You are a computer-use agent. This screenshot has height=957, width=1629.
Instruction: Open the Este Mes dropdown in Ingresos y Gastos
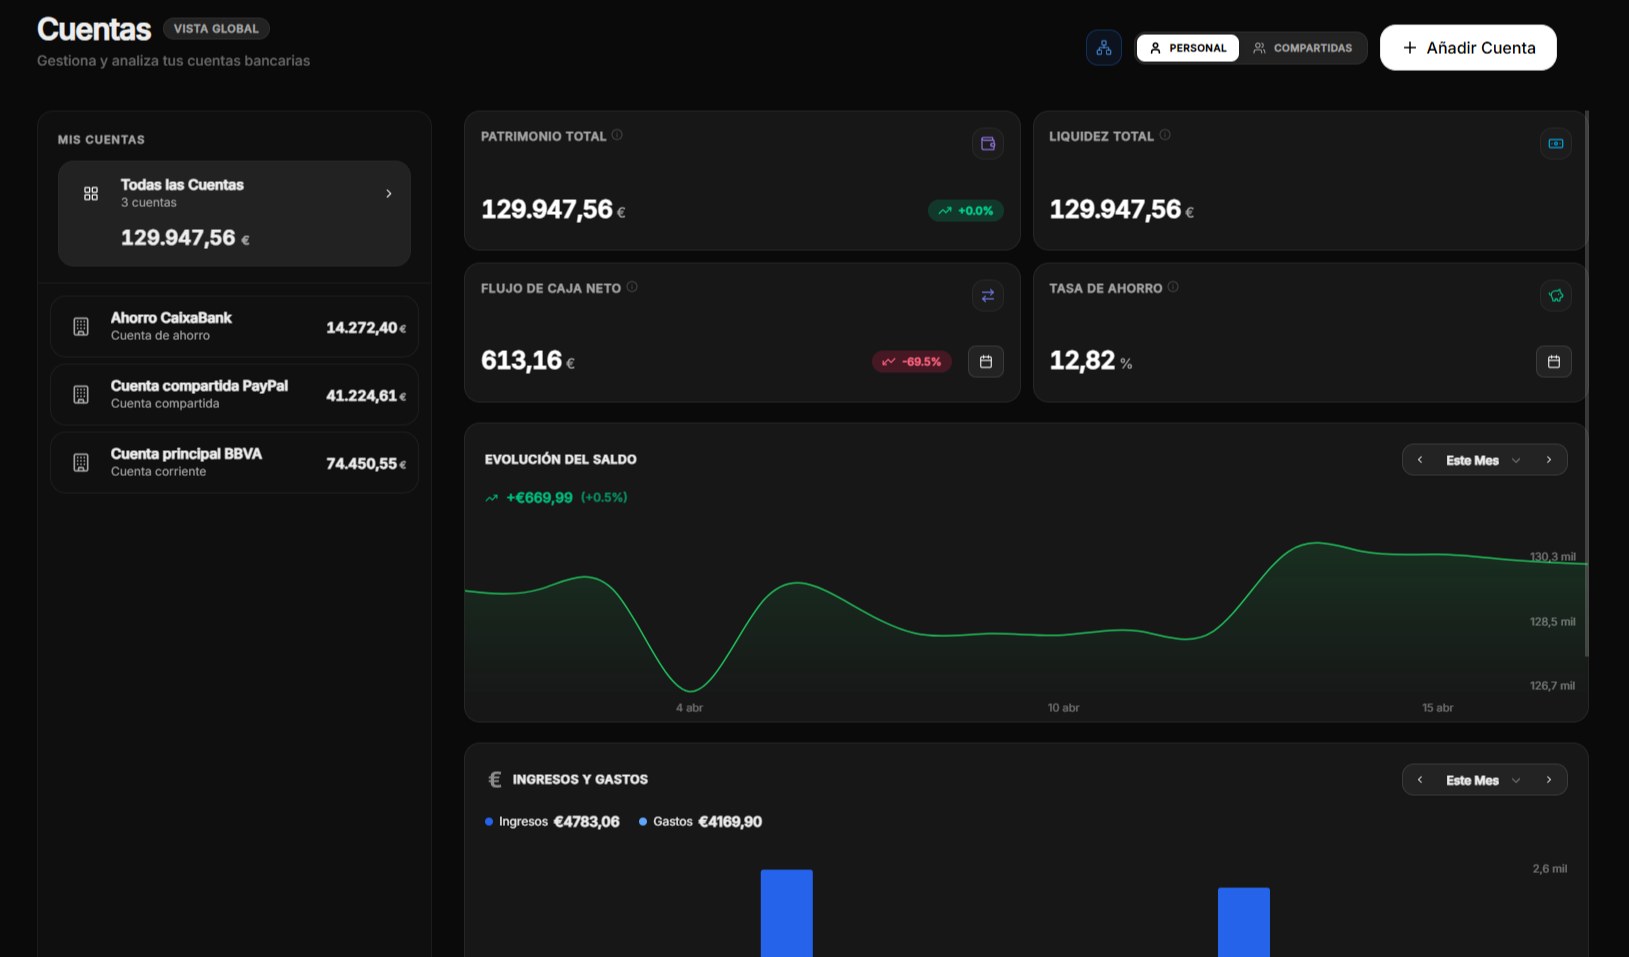[x=1484, y=780]
